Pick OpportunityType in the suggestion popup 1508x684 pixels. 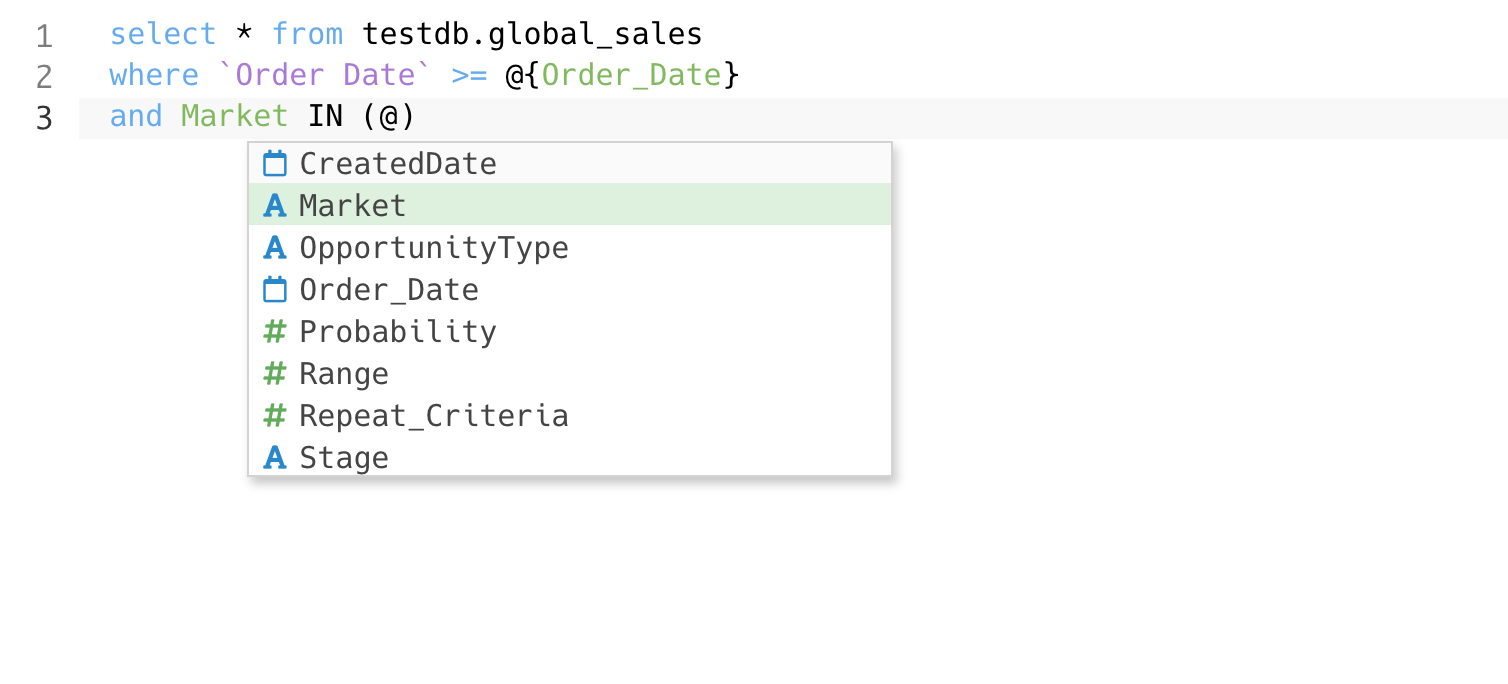click(434, 248)
